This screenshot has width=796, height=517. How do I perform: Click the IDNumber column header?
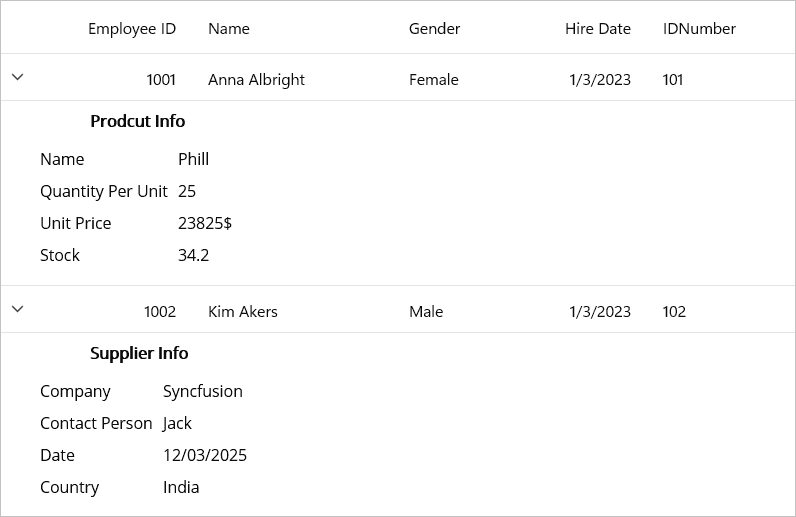point(699,28)
